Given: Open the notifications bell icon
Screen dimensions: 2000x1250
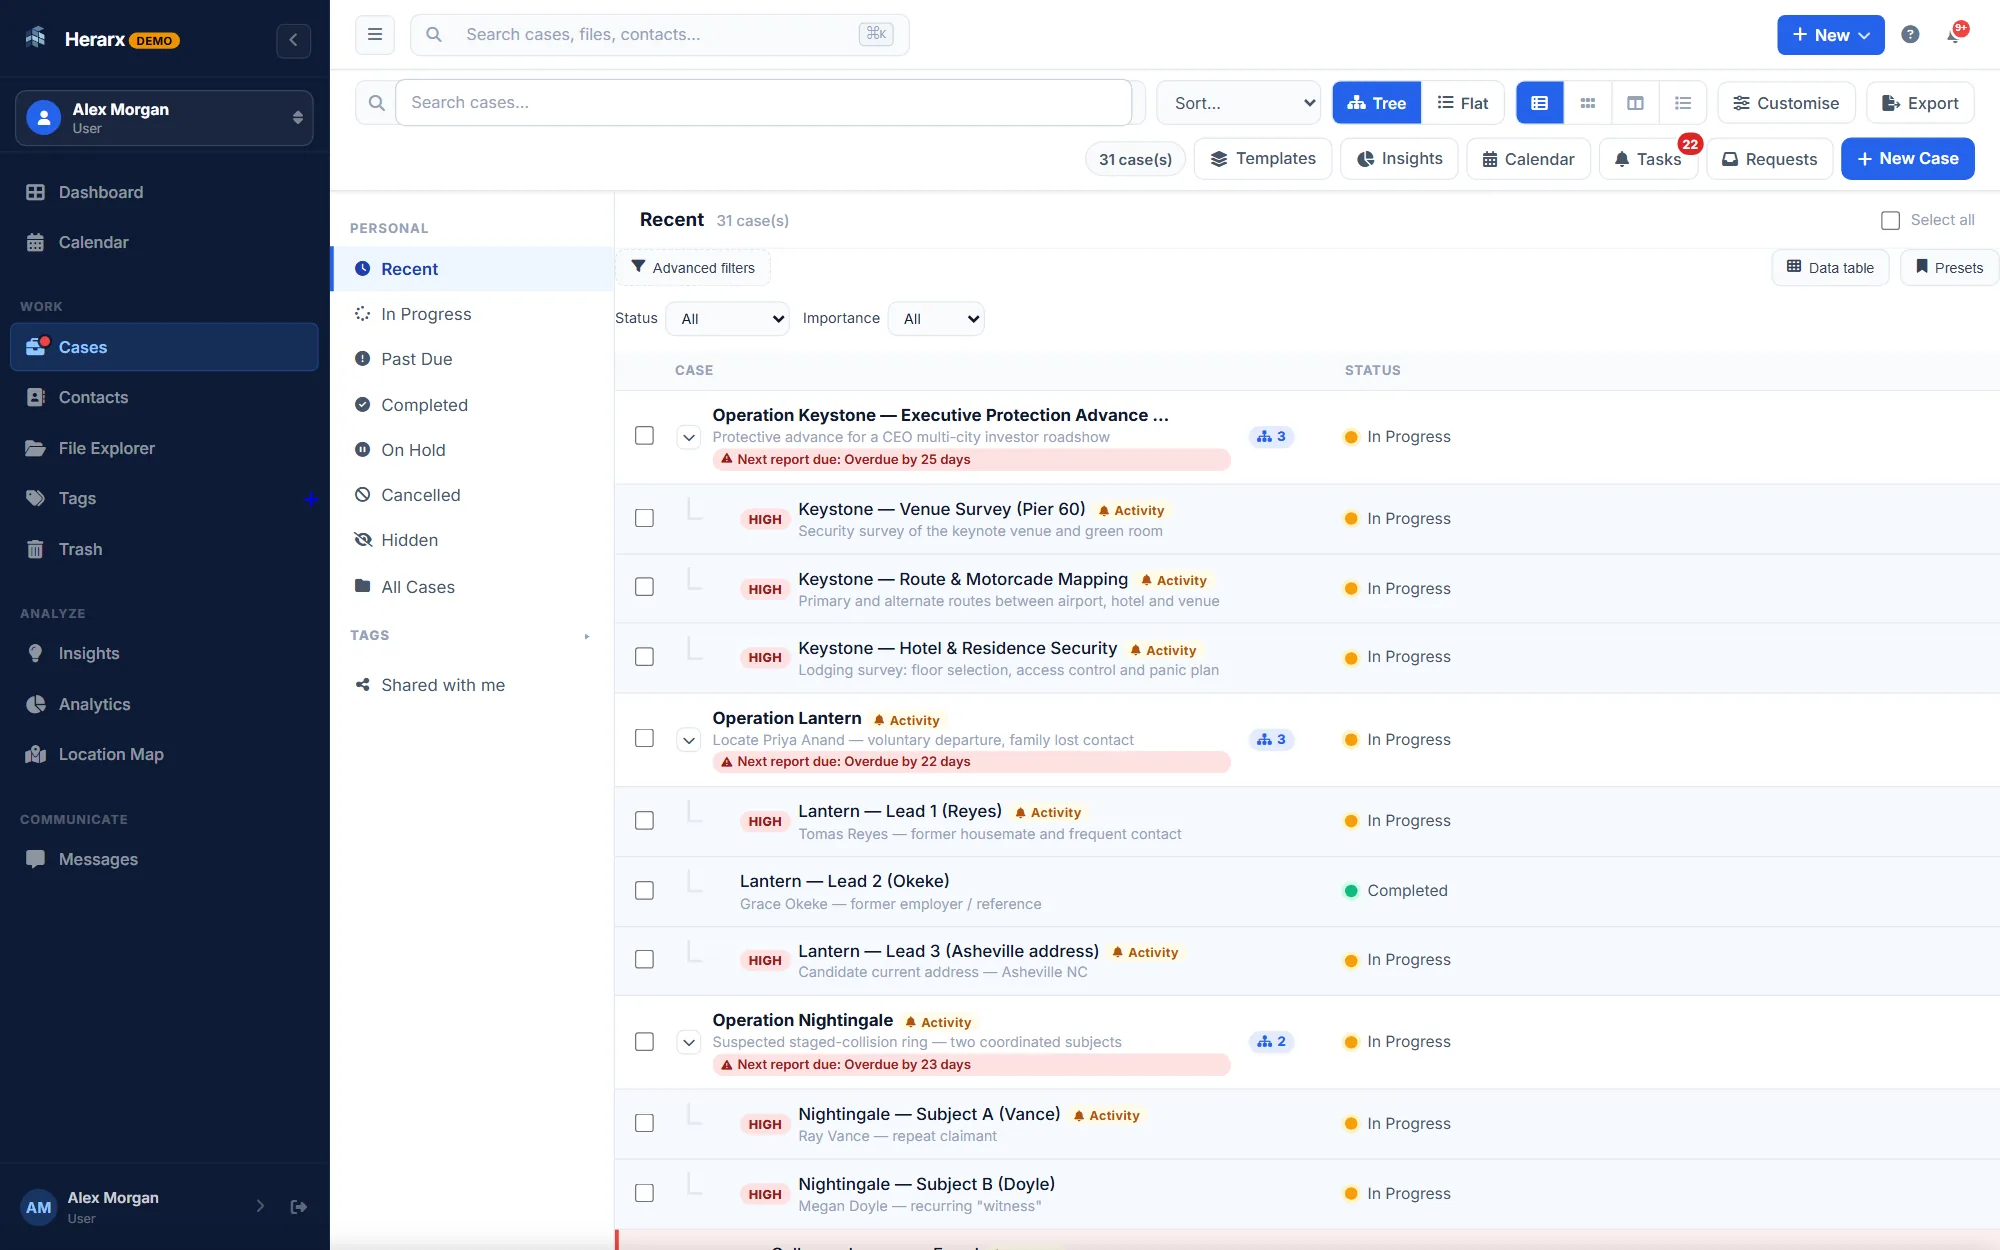Looking at the screenshot, I should tap(1954, 35).
